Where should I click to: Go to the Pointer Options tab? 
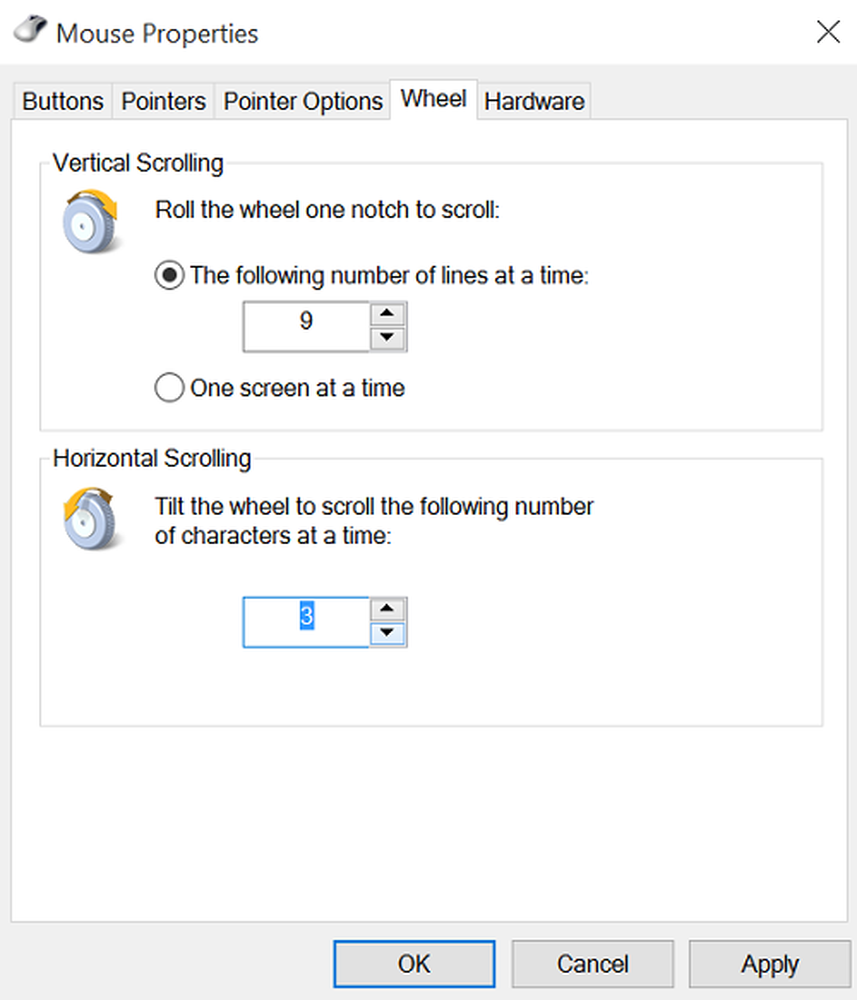[x=303, y=101]
